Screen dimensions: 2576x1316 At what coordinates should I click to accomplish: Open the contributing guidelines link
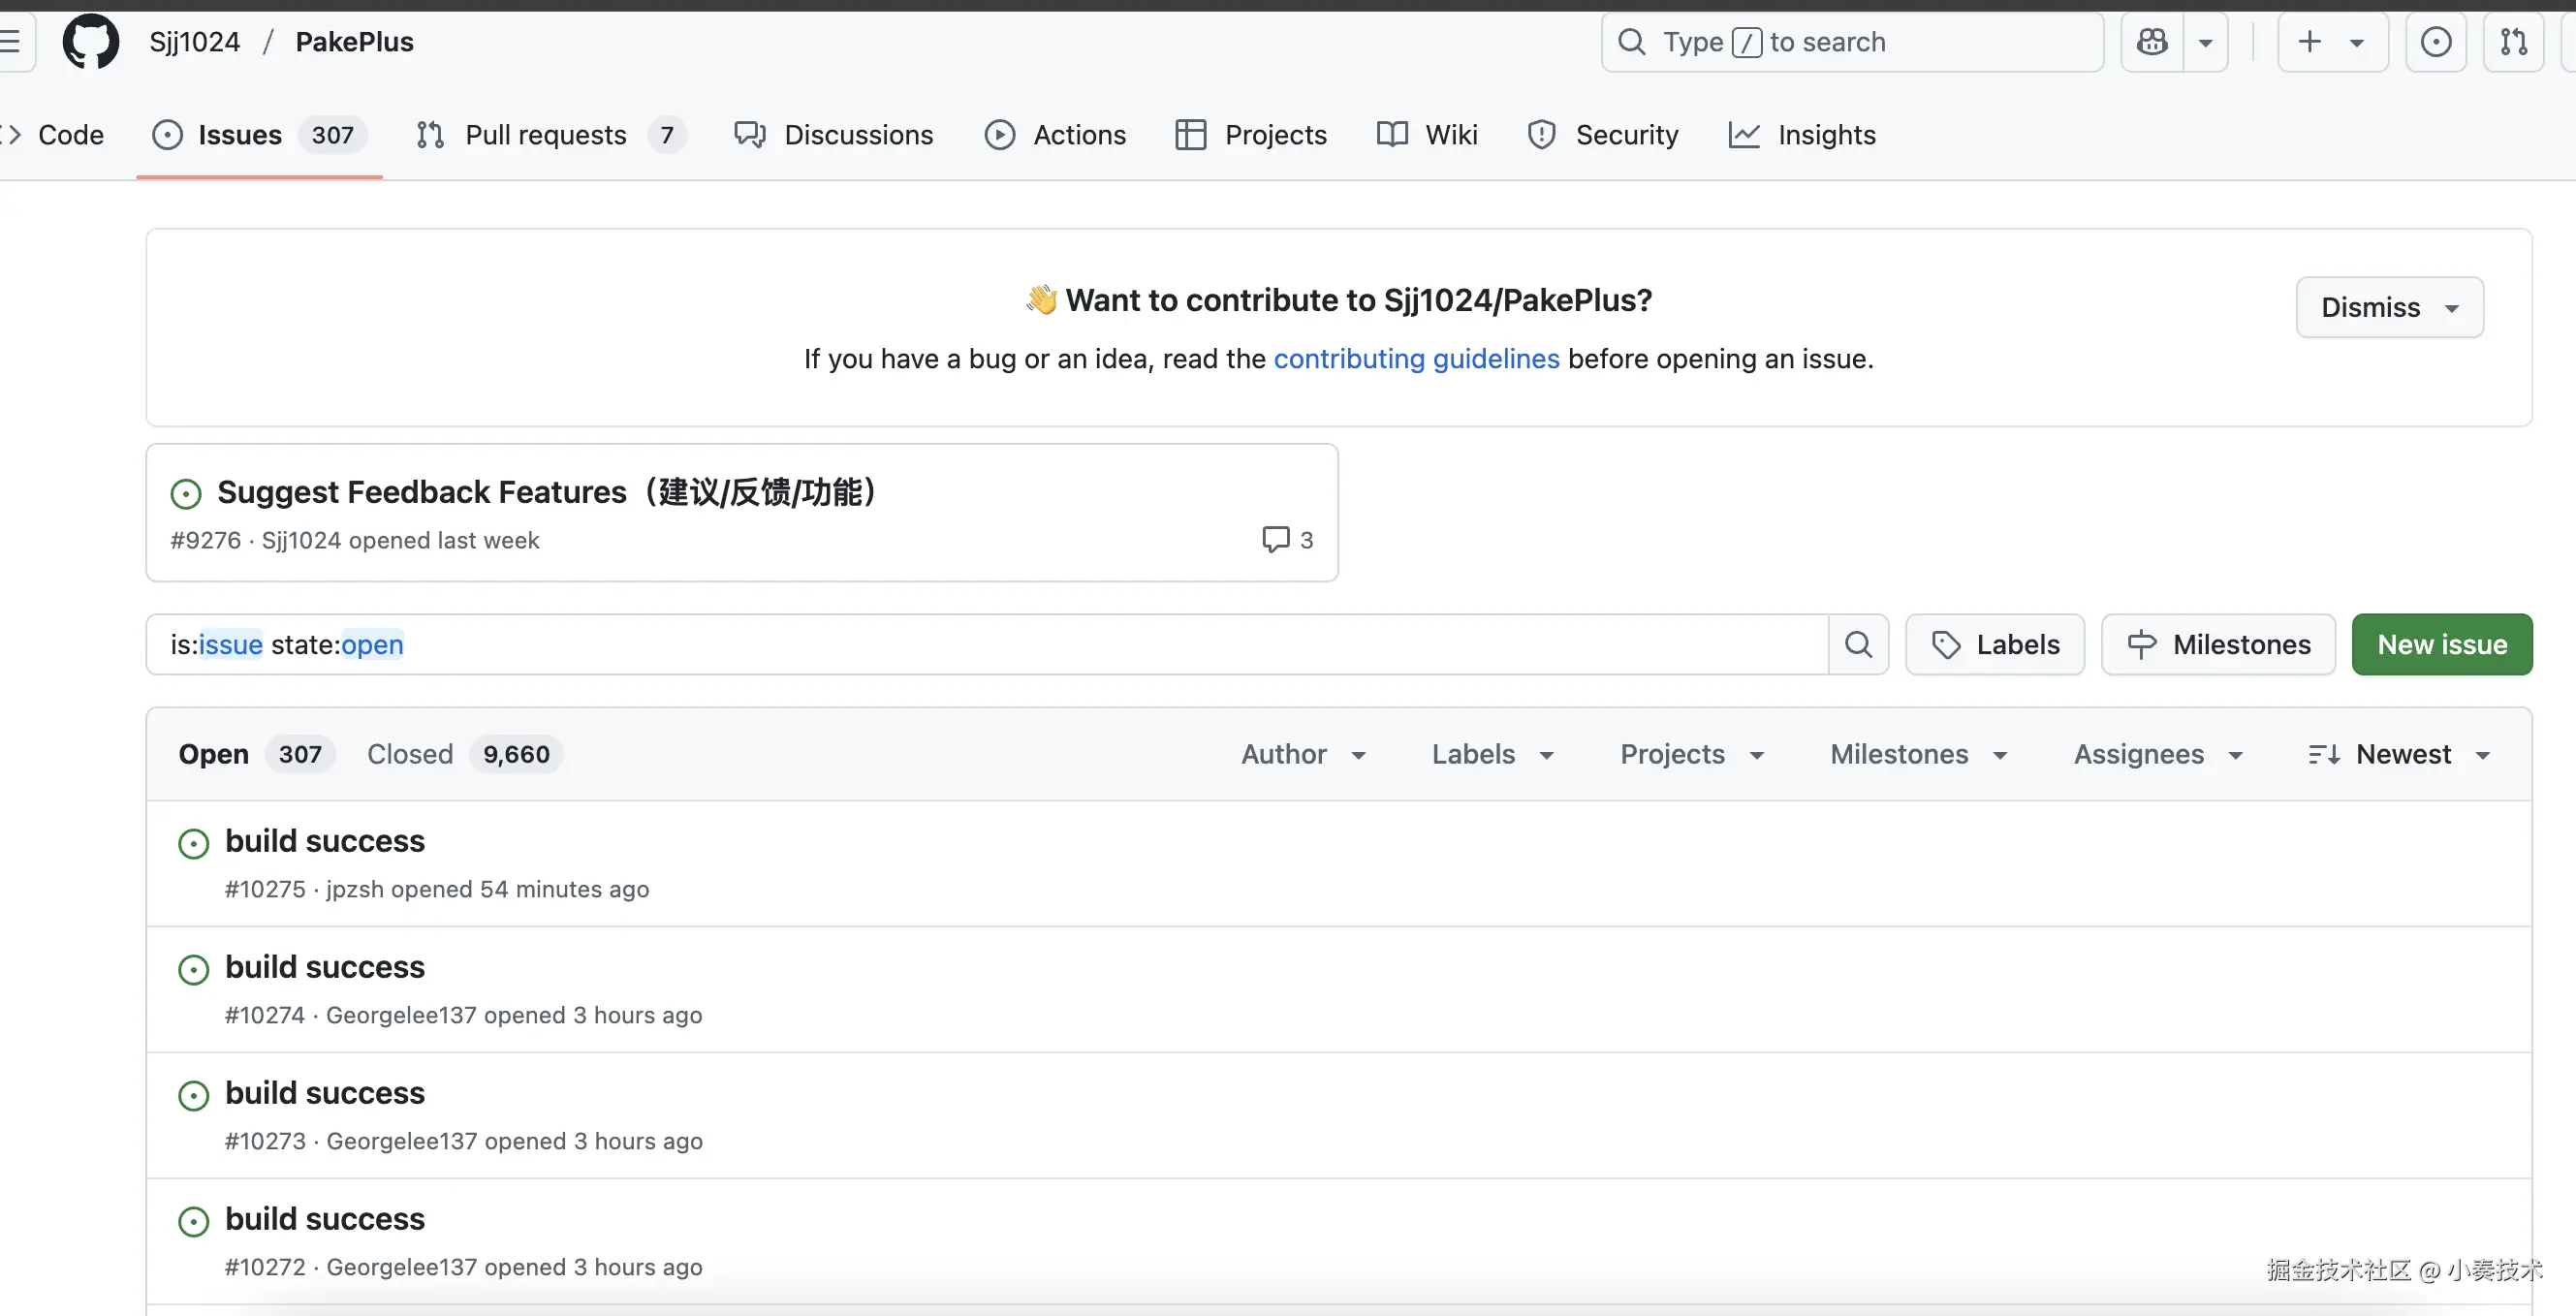(1415, 359)
